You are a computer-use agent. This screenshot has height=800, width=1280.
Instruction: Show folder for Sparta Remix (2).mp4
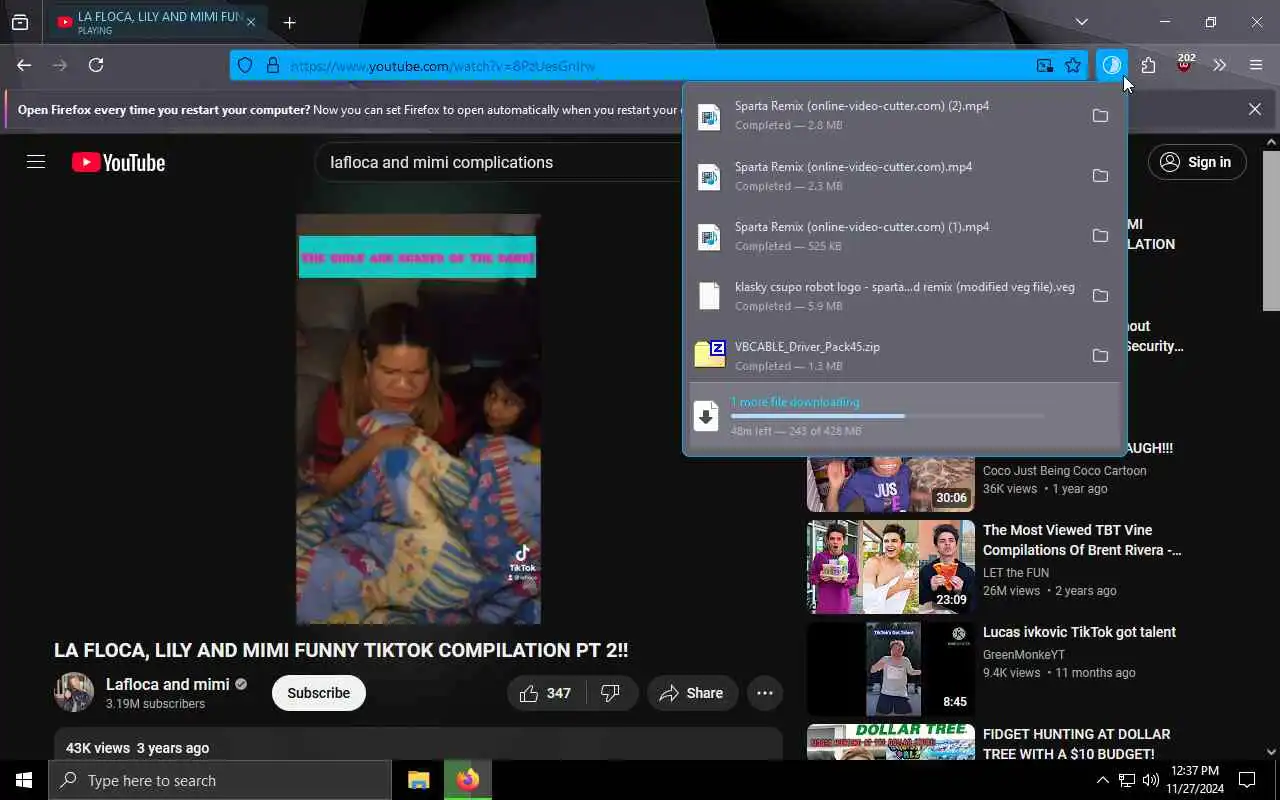click(x=1100, y=115)
